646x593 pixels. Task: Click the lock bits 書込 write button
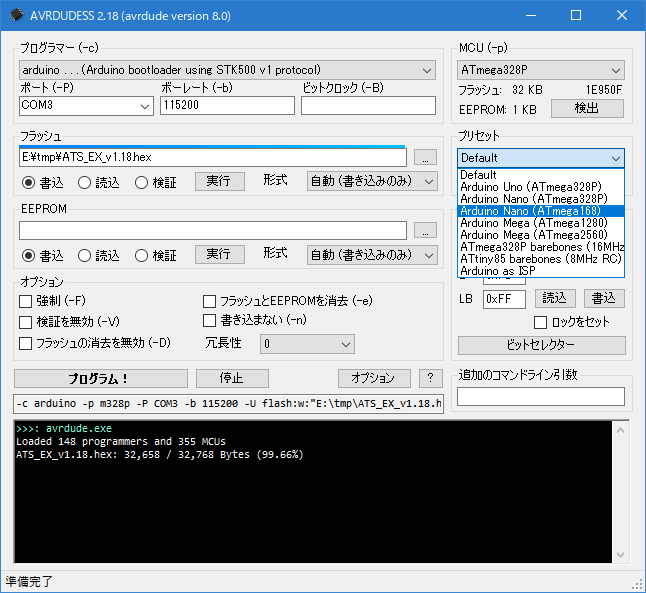pyautogui.click(x=604, y=298)
